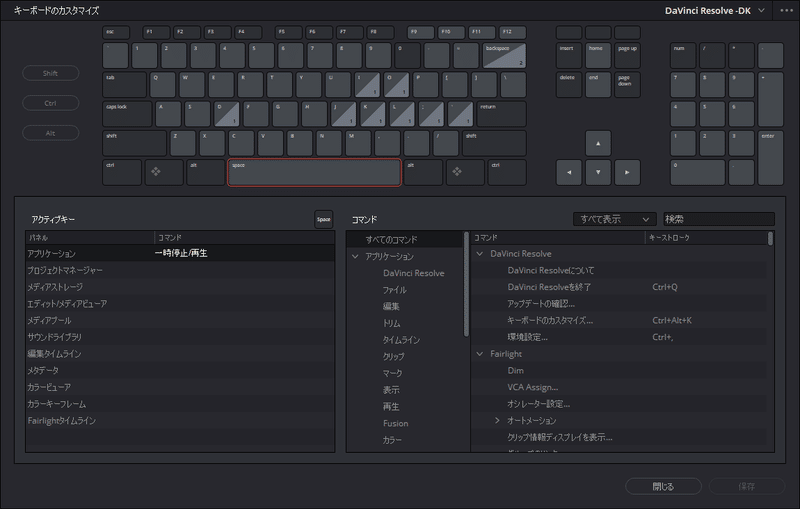The image size is (800, 509).
Task: Select the return key on virtual keyboard
Action: 501,114
